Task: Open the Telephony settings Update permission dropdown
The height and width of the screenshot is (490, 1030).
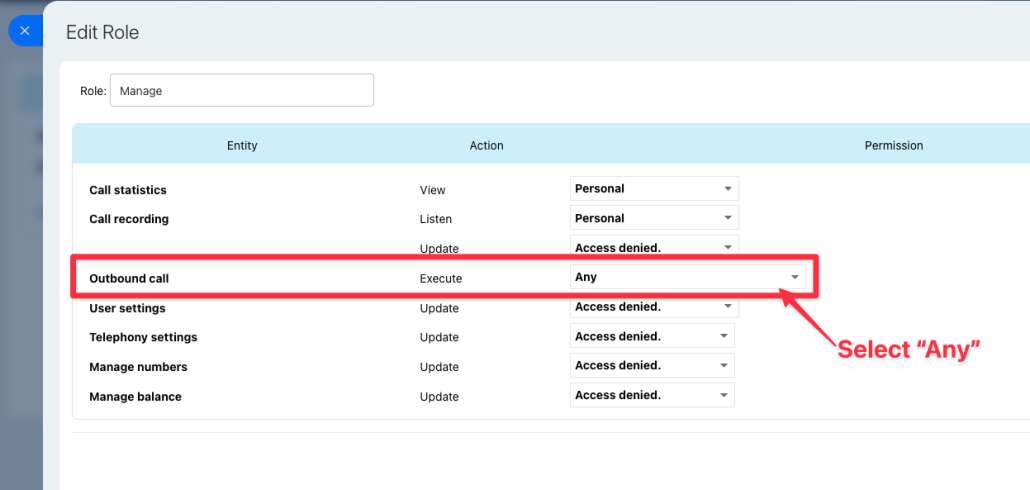Action: click(652, 336)
